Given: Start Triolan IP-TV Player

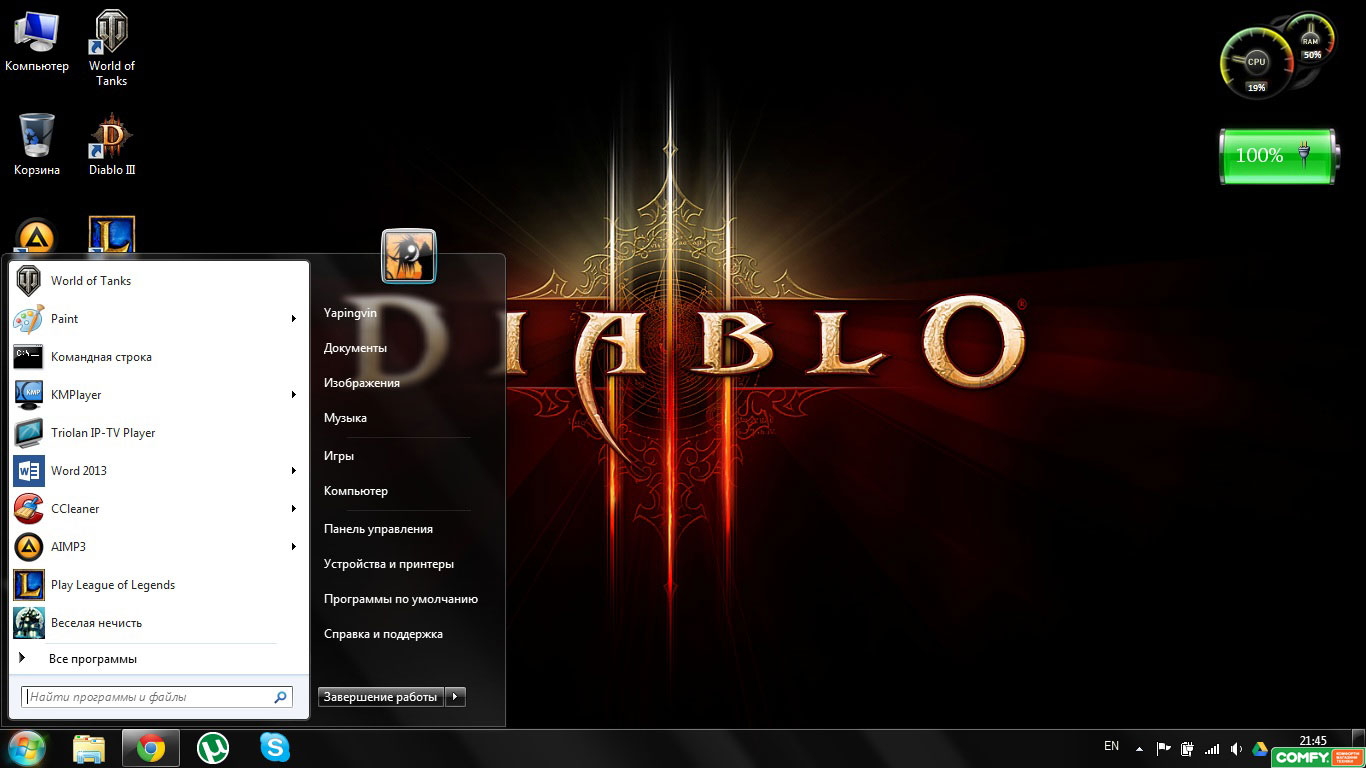Looking at the screenshot, I should (x=158, y=433).
